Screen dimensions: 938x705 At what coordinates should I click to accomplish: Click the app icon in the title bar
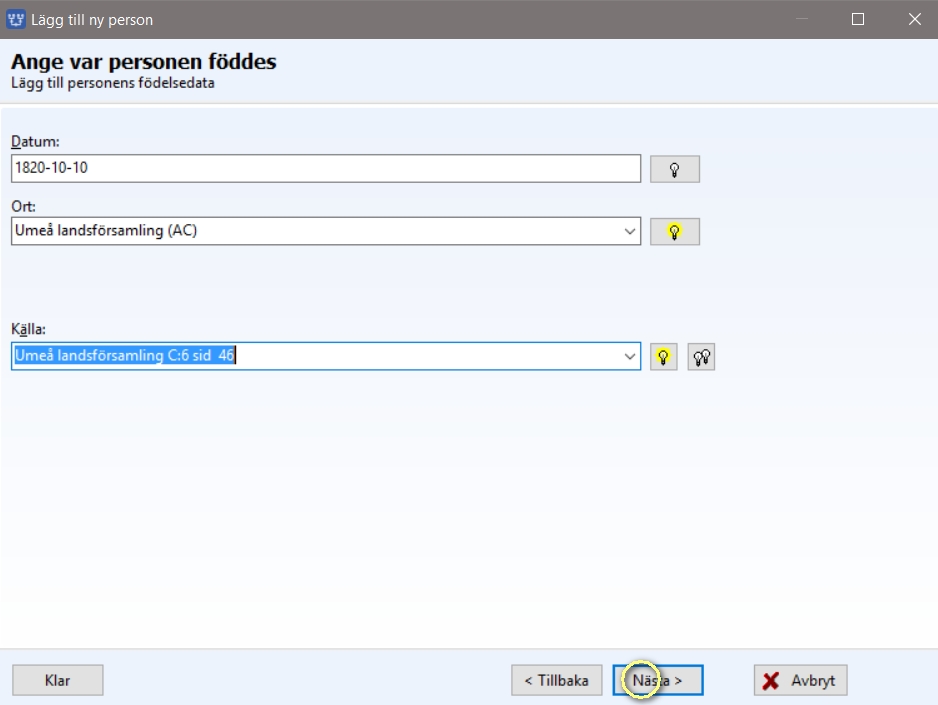coord(16,19)
